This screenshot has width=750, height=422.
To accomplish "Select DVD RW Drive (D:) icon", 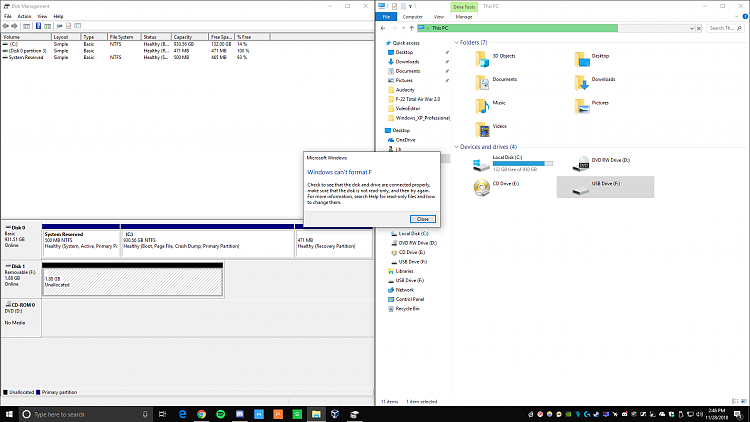I will point(581,164).
